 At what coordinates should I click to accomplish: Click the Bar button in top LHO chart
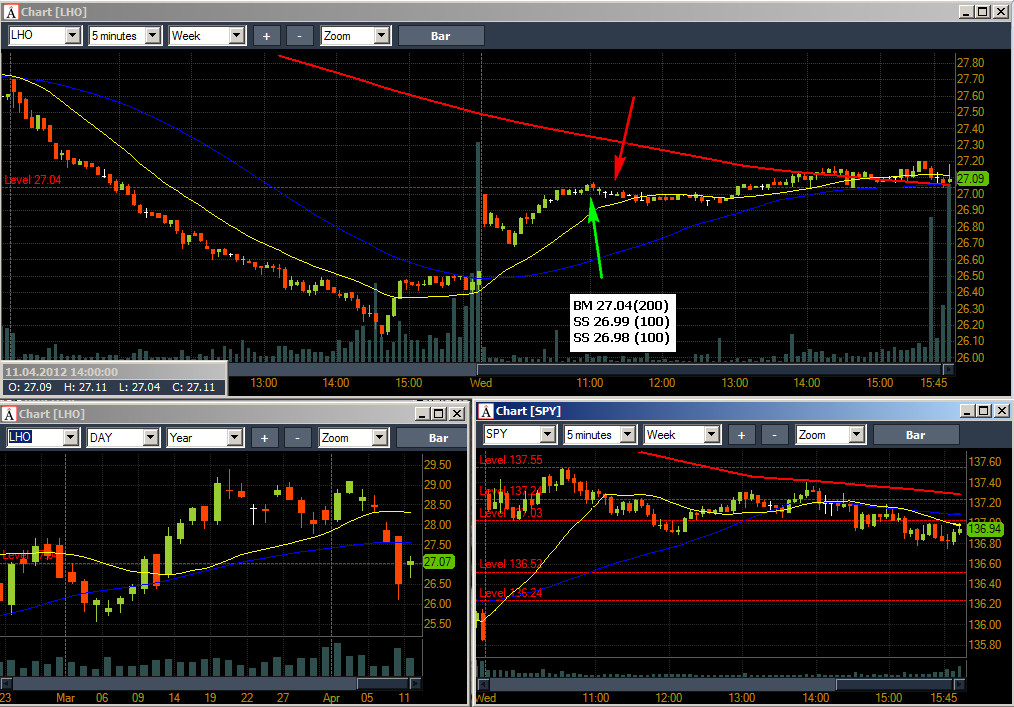[440, 36]
